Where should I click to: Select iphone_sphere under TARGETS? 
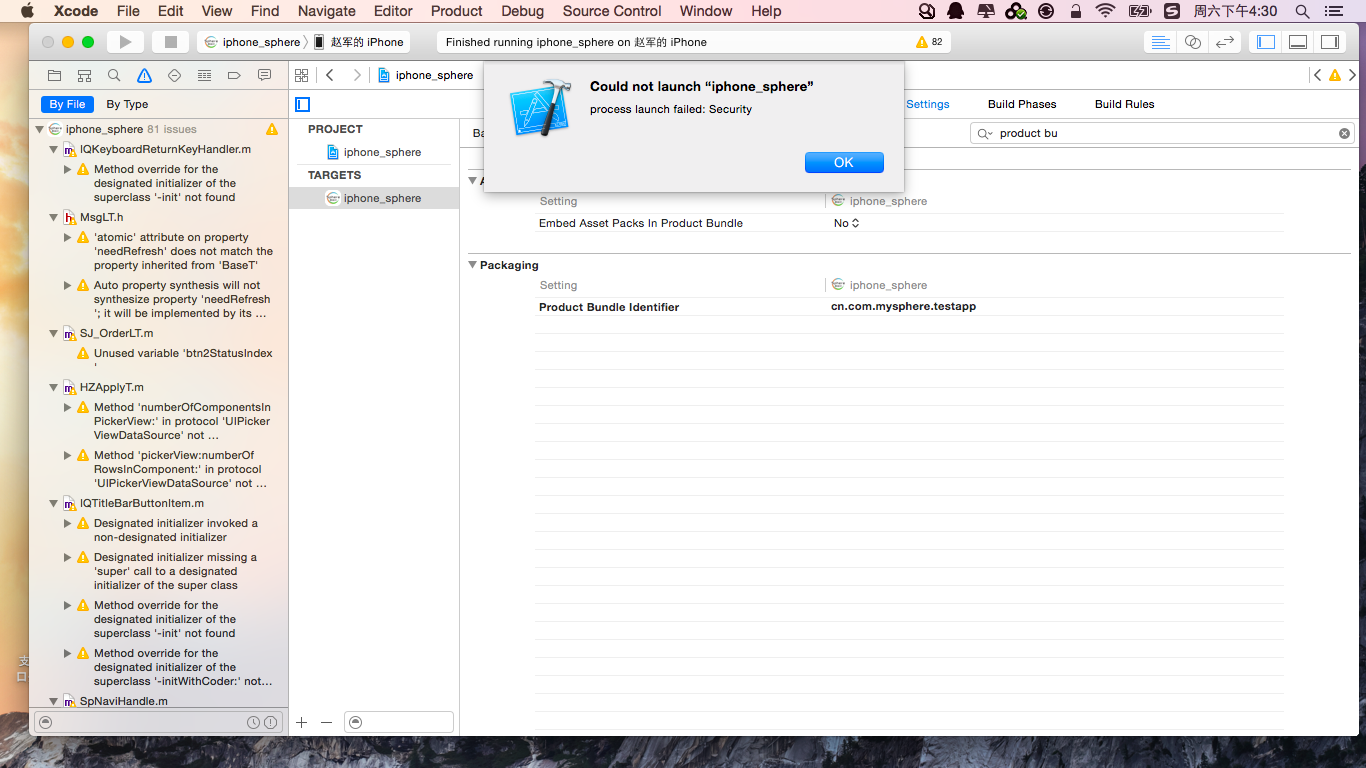click(x=373, y=198)
